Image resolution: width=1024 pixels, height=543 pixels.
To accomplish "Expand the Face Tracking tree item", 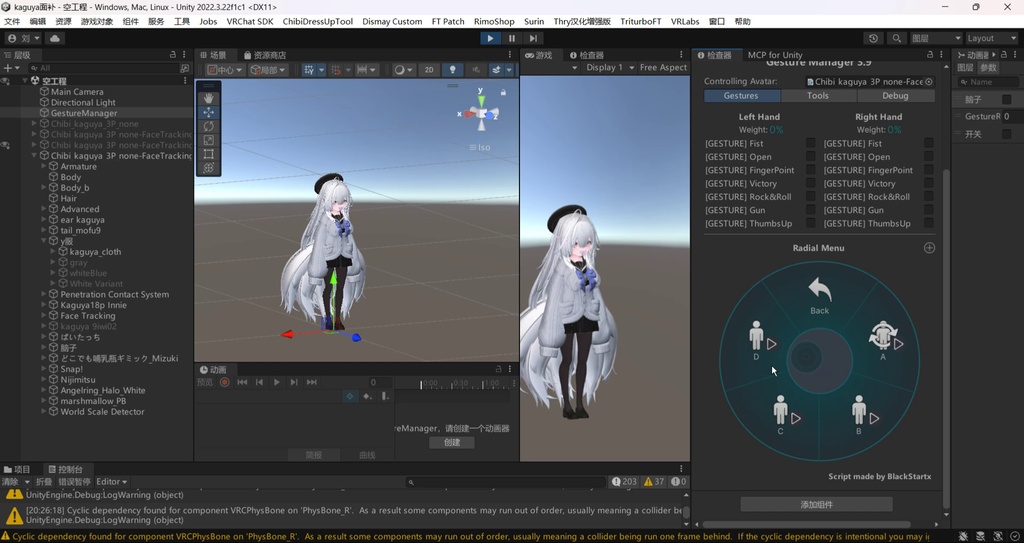I will coord(44,316).
